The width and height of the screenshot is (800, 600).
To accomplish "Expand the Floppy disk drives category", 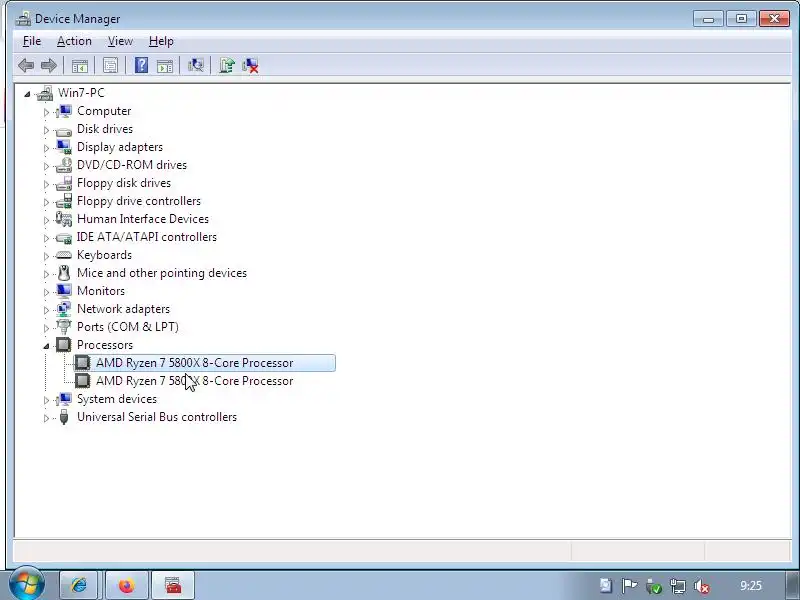I will [46, 184].
